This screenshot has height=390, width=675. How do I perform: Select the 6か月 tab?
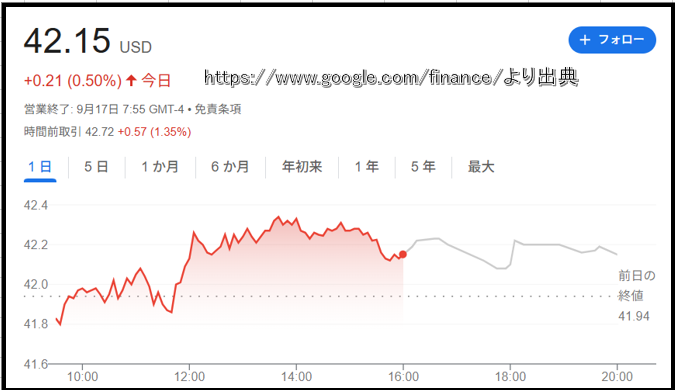(230, 167)
